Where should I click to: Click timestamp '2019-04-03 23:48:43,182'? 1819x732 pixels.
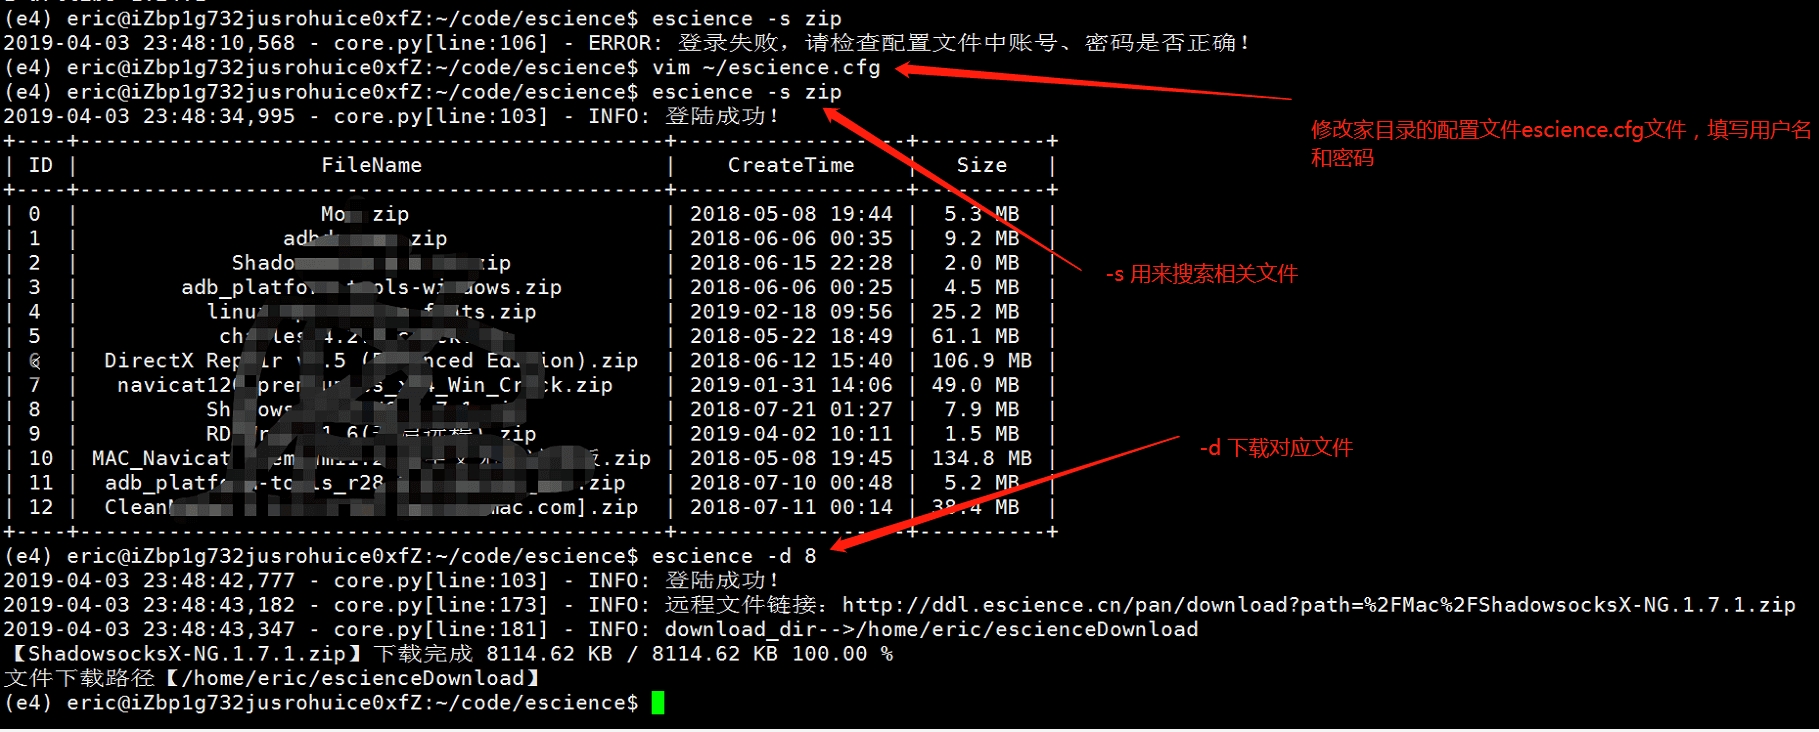tap(149, 605)
